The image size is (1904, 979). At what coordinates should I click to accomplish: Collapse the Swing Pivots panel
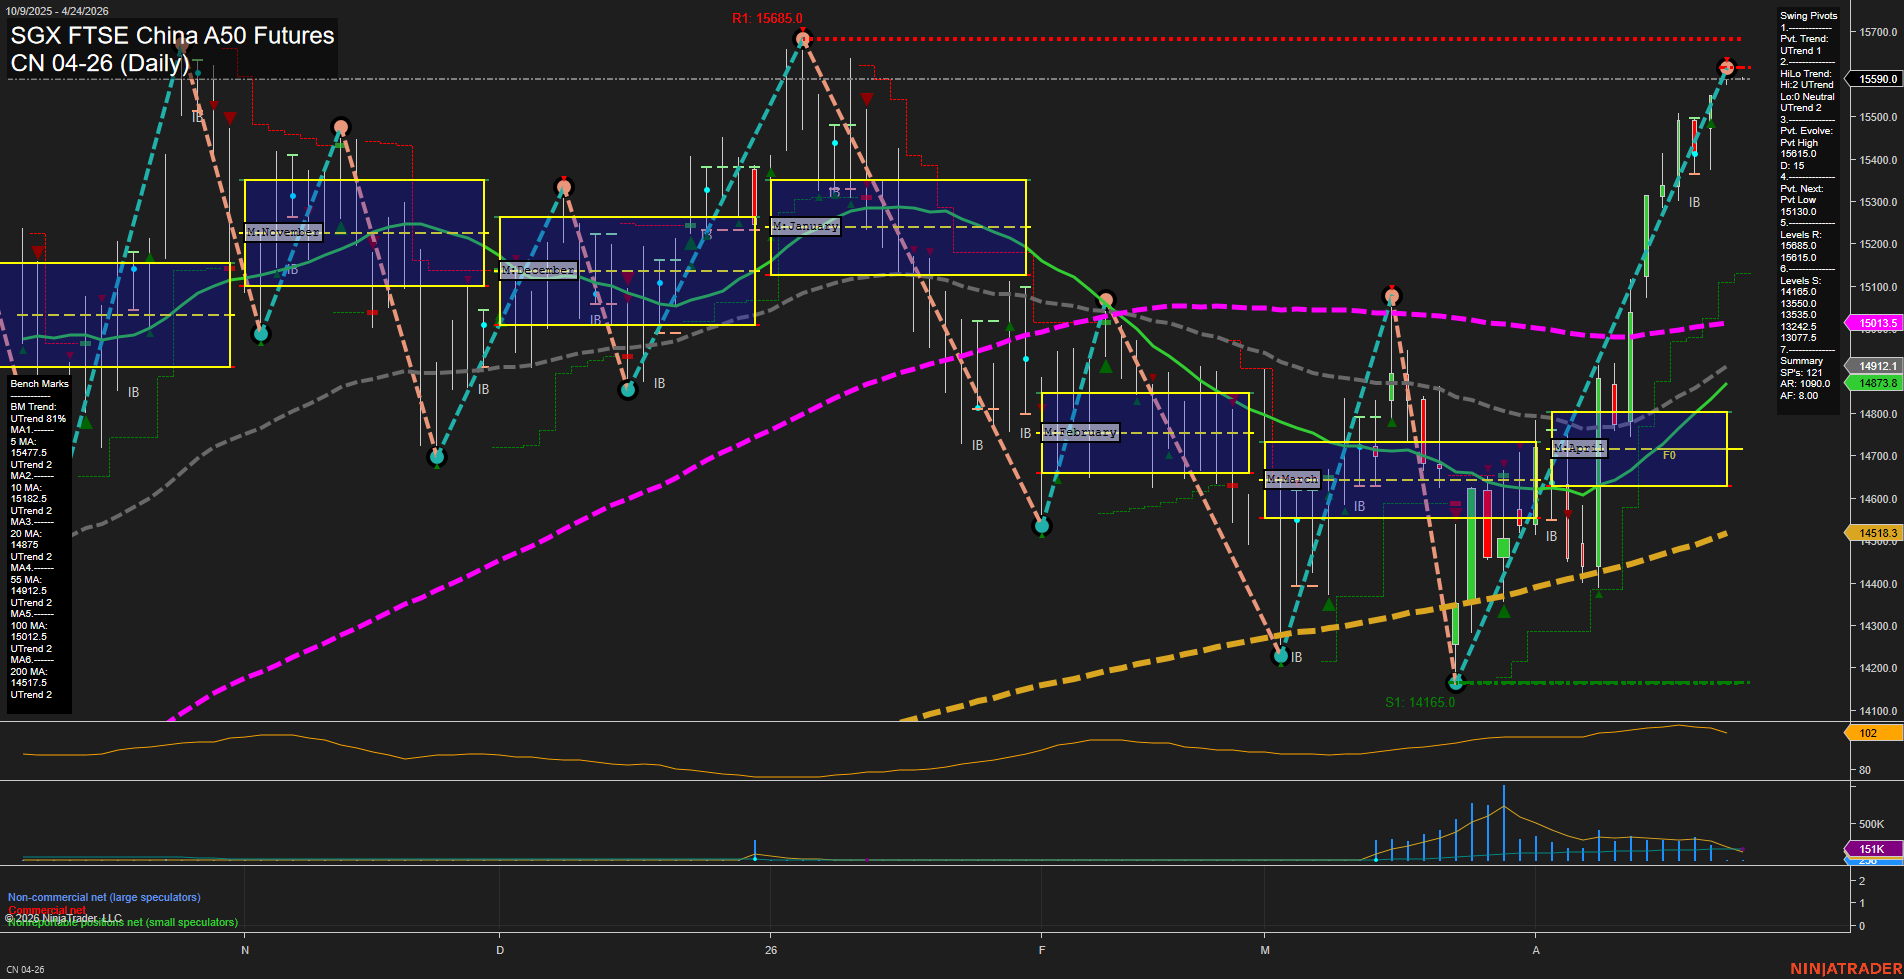coord(1808,15)
